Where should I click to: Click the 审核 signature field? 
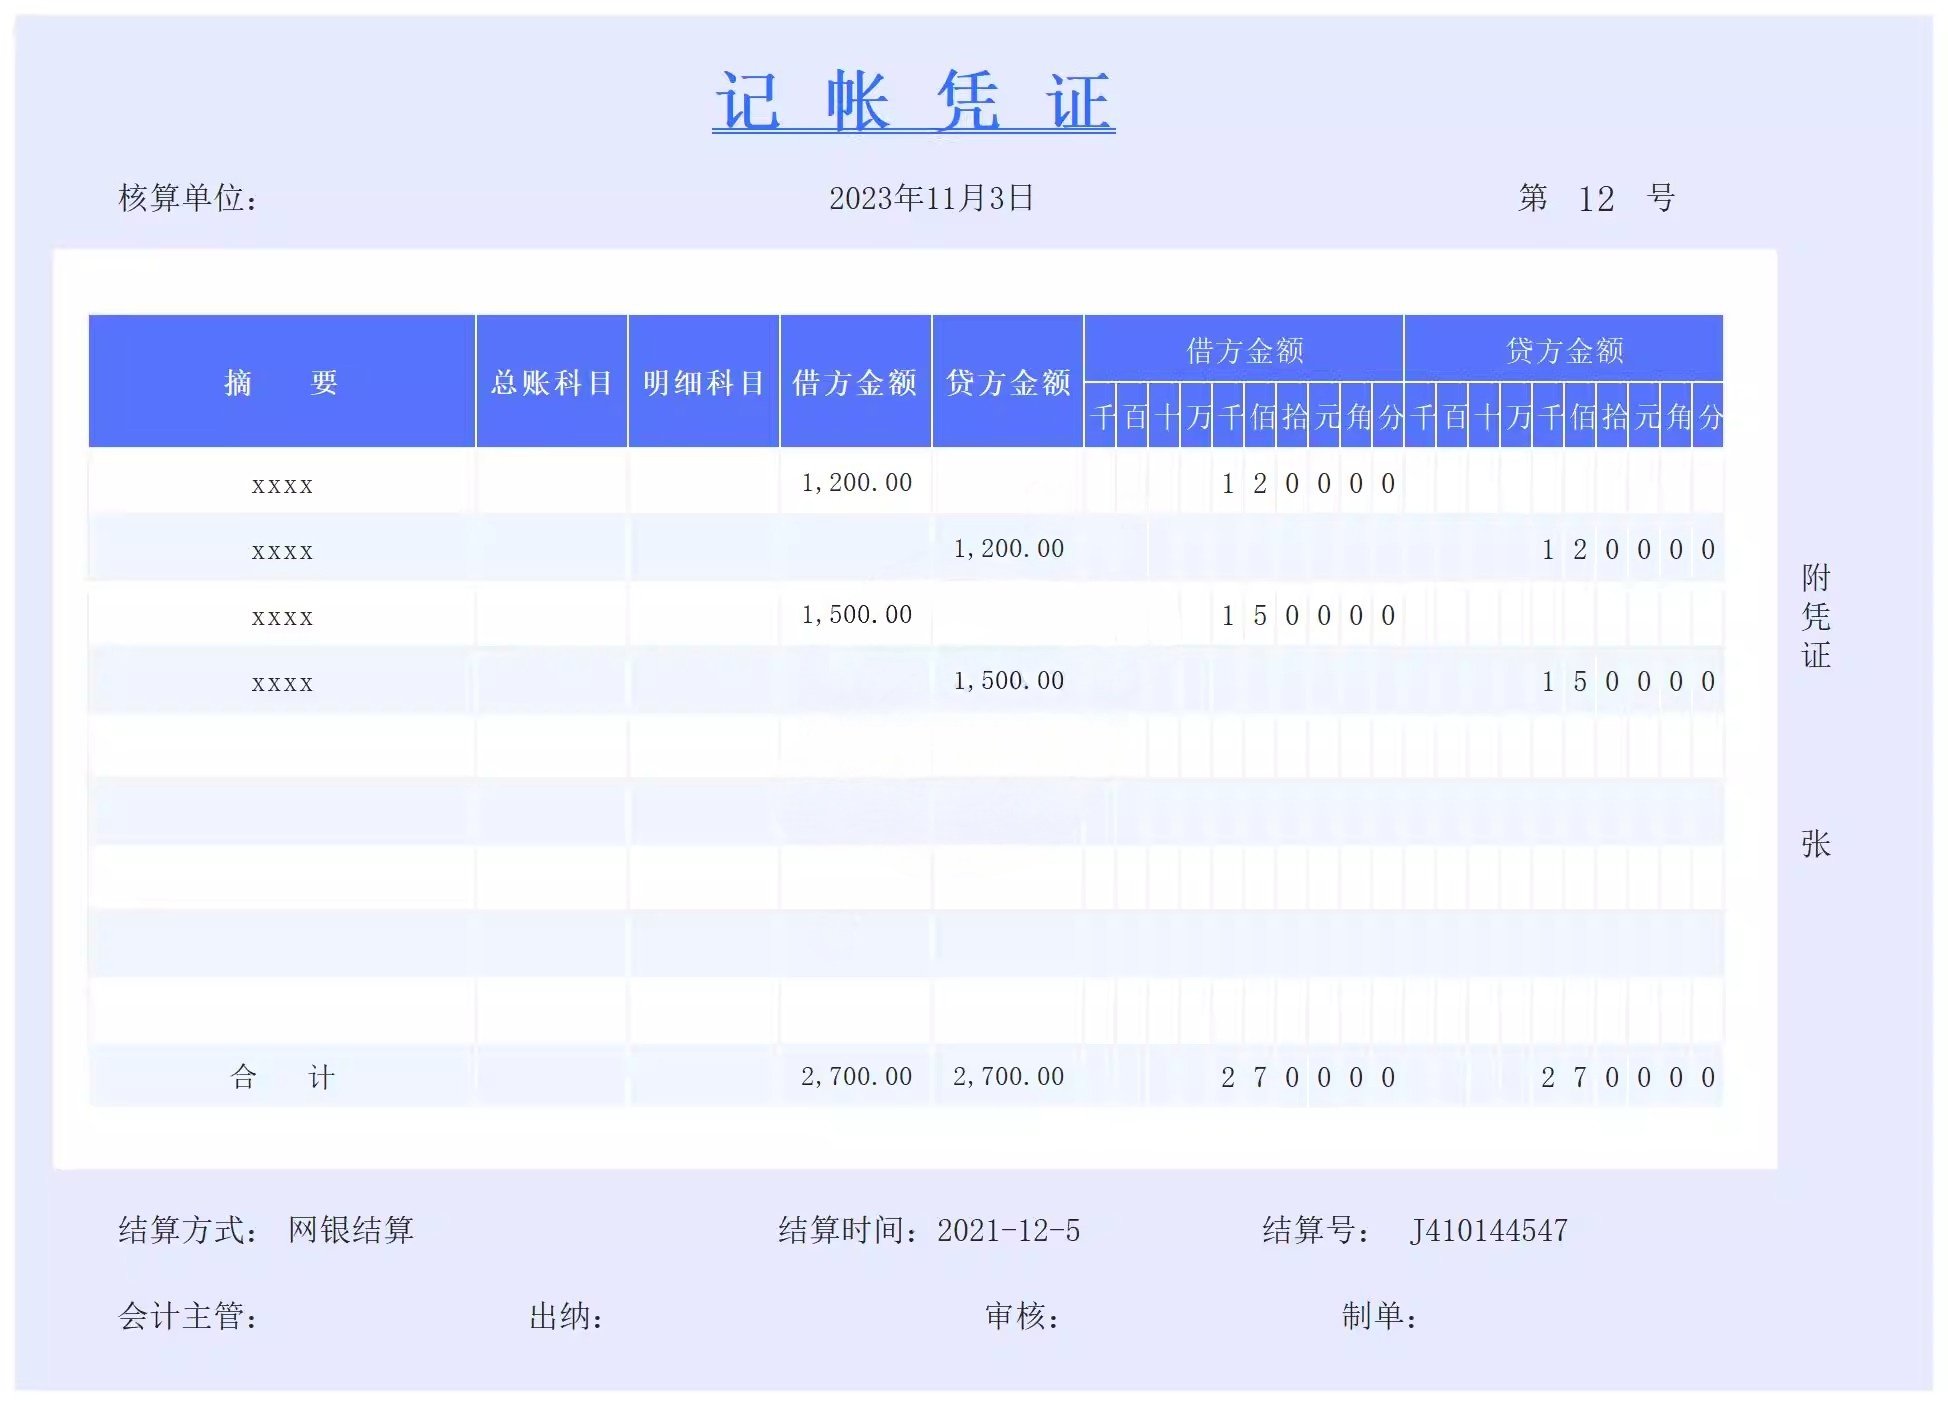pyautogui.click(x=1022, y=1316)
